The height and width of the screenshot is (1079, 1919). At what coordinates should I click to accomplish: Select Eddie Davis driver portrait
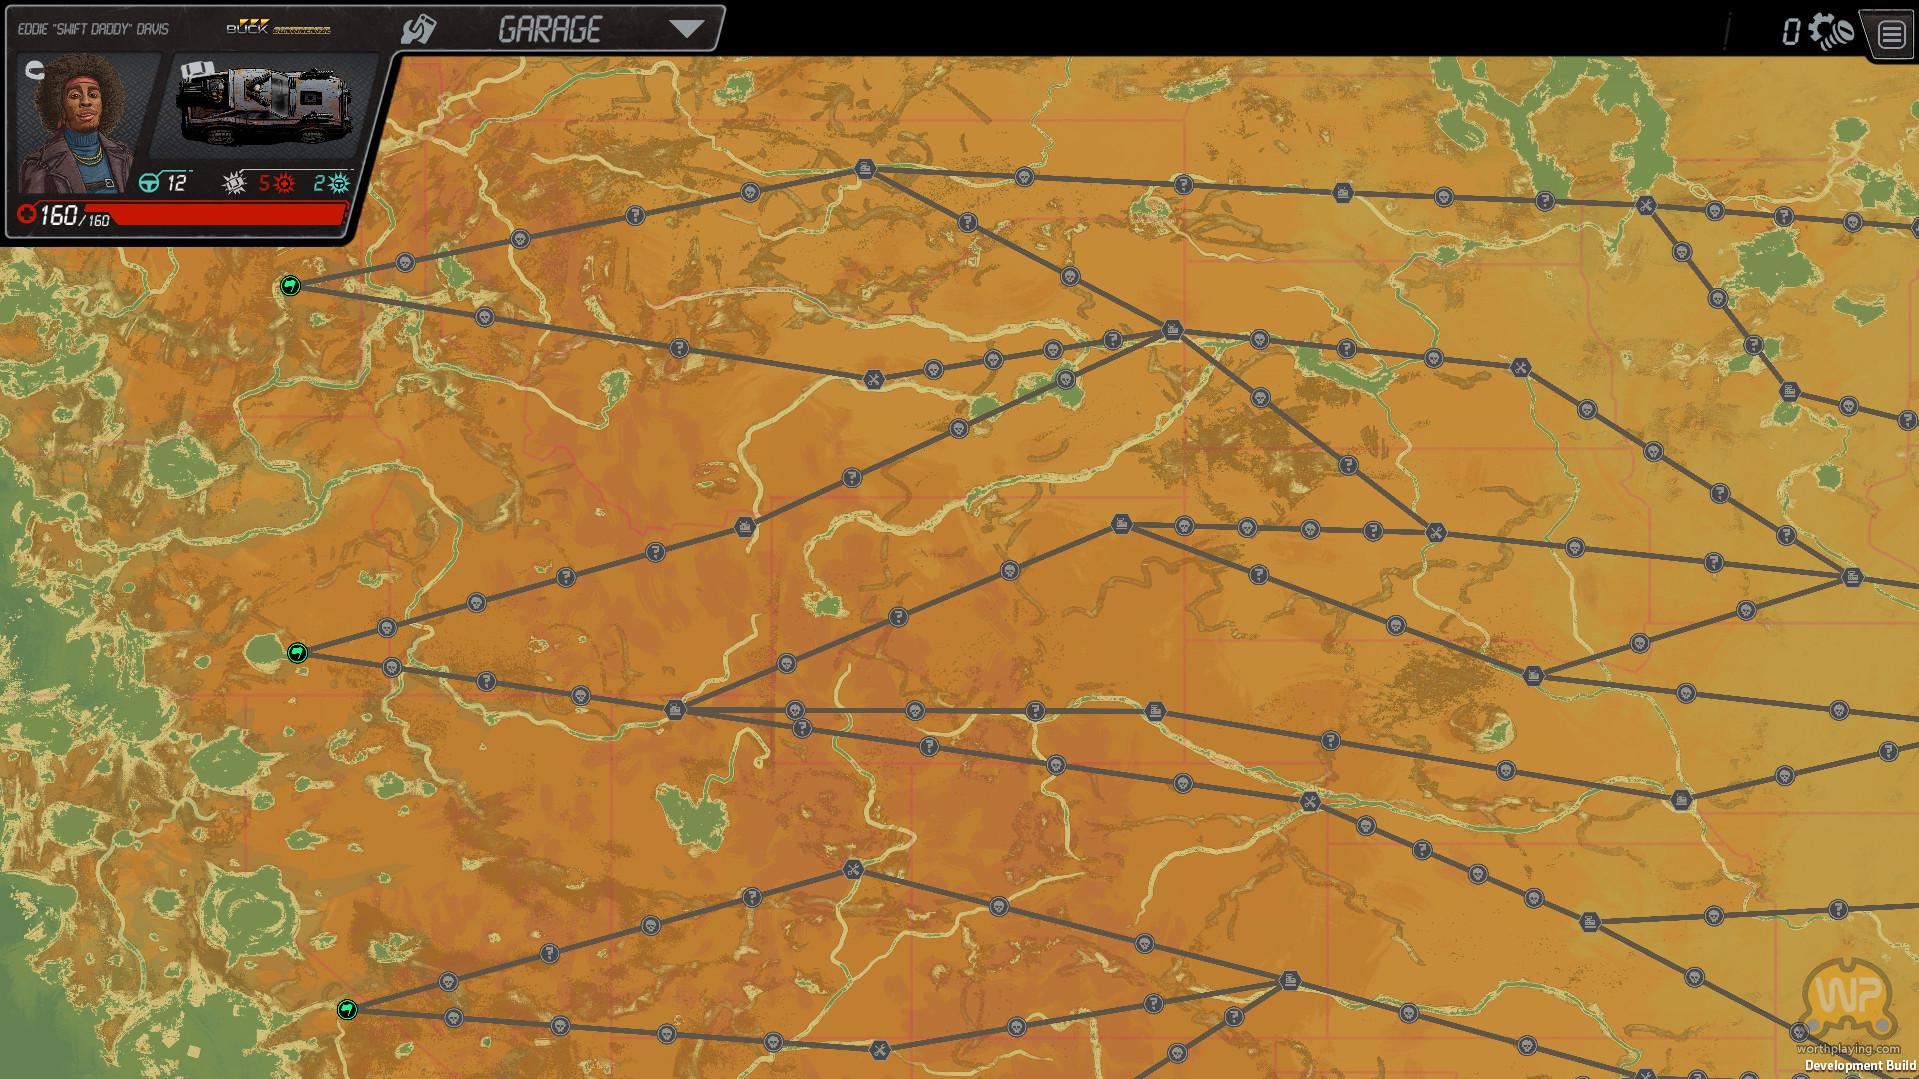point(78,123)
